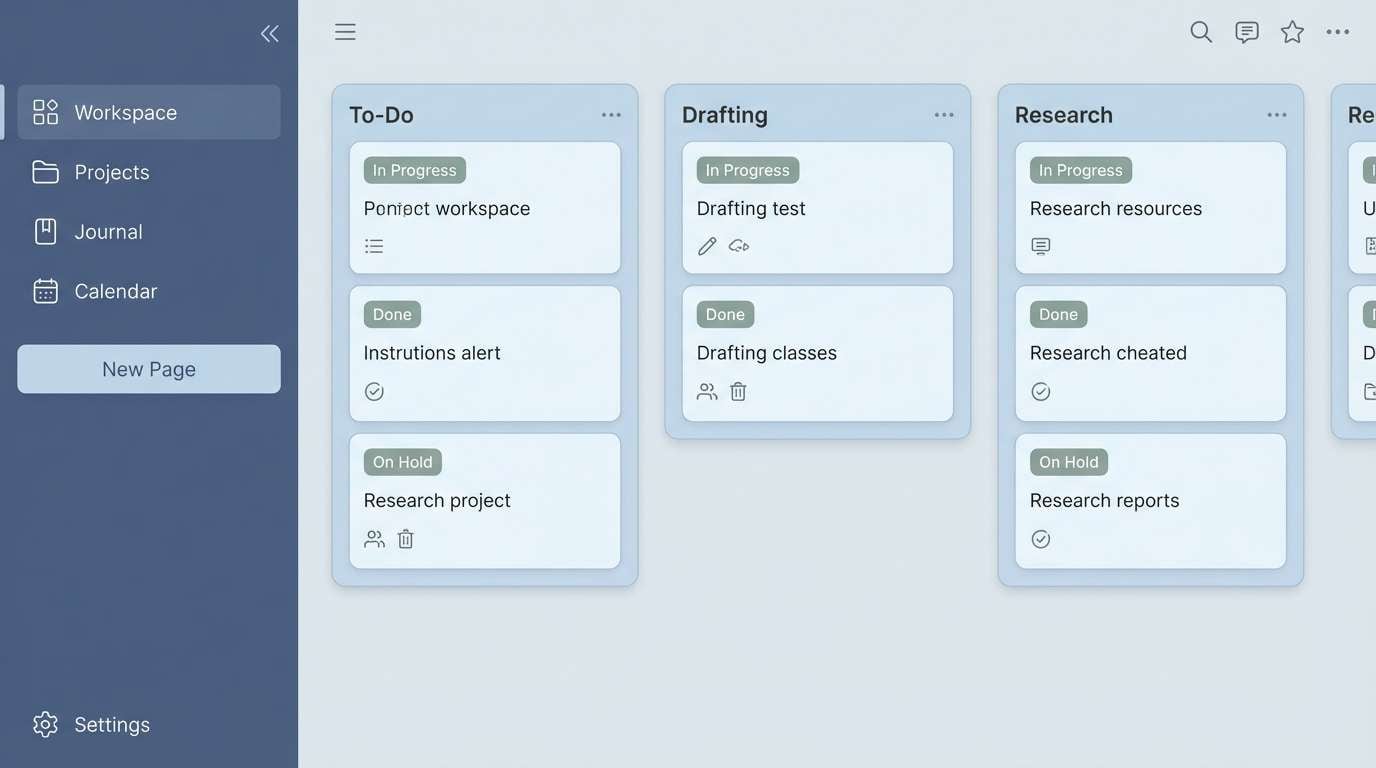Click the green In Progress badge on Drafting test

pos(747,169)
